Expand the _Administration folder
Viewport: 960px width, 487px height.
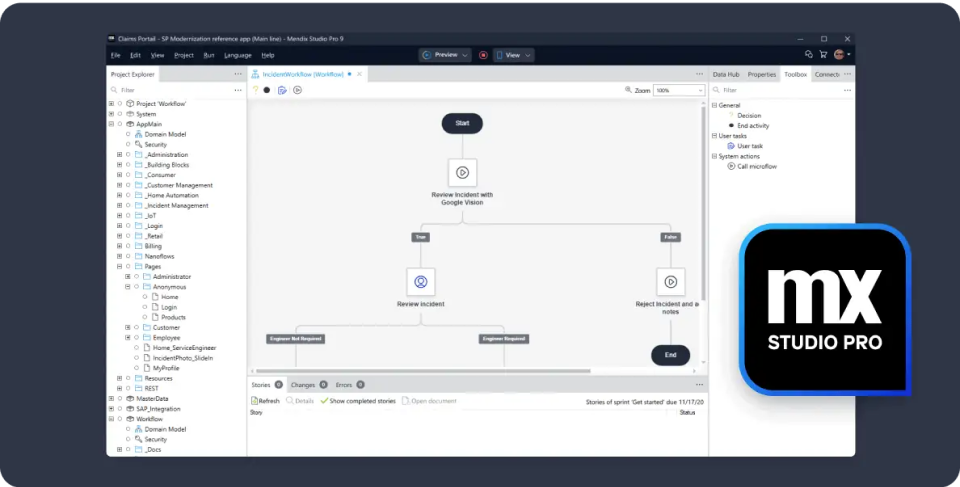tap(119, 155)
